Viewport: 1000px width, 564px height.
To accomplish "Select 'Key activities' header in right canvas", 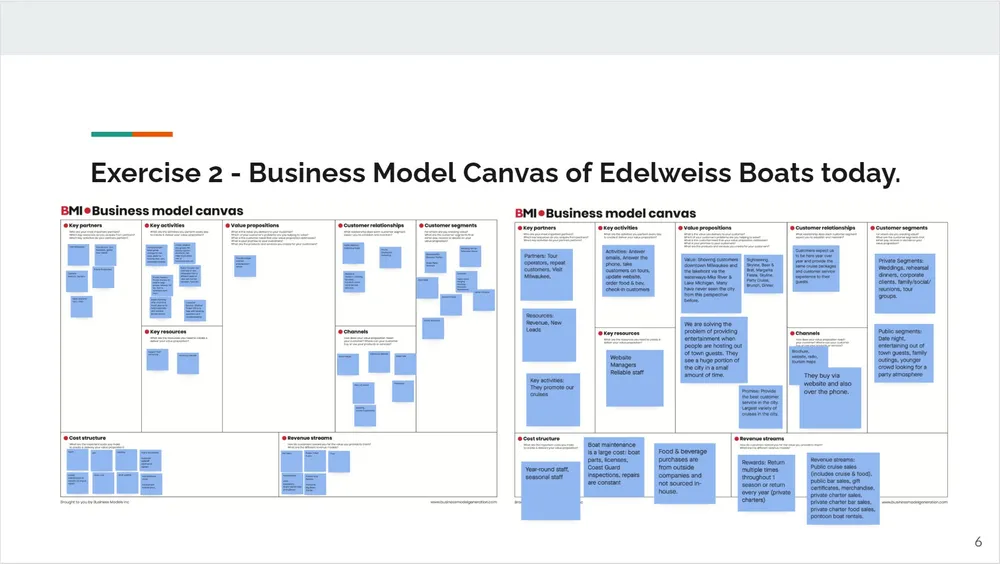I will [x=620, y=228].
